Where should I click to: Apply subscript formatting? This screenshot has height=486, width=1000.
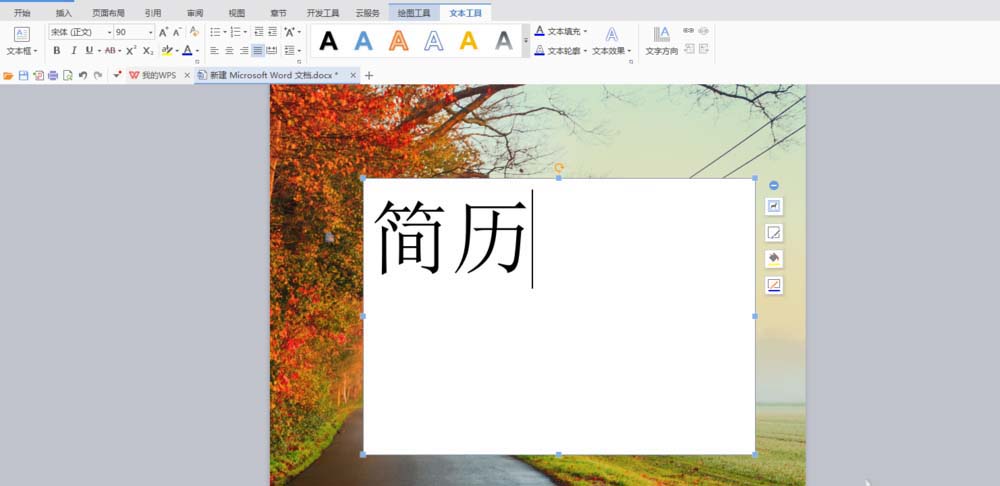148,50
